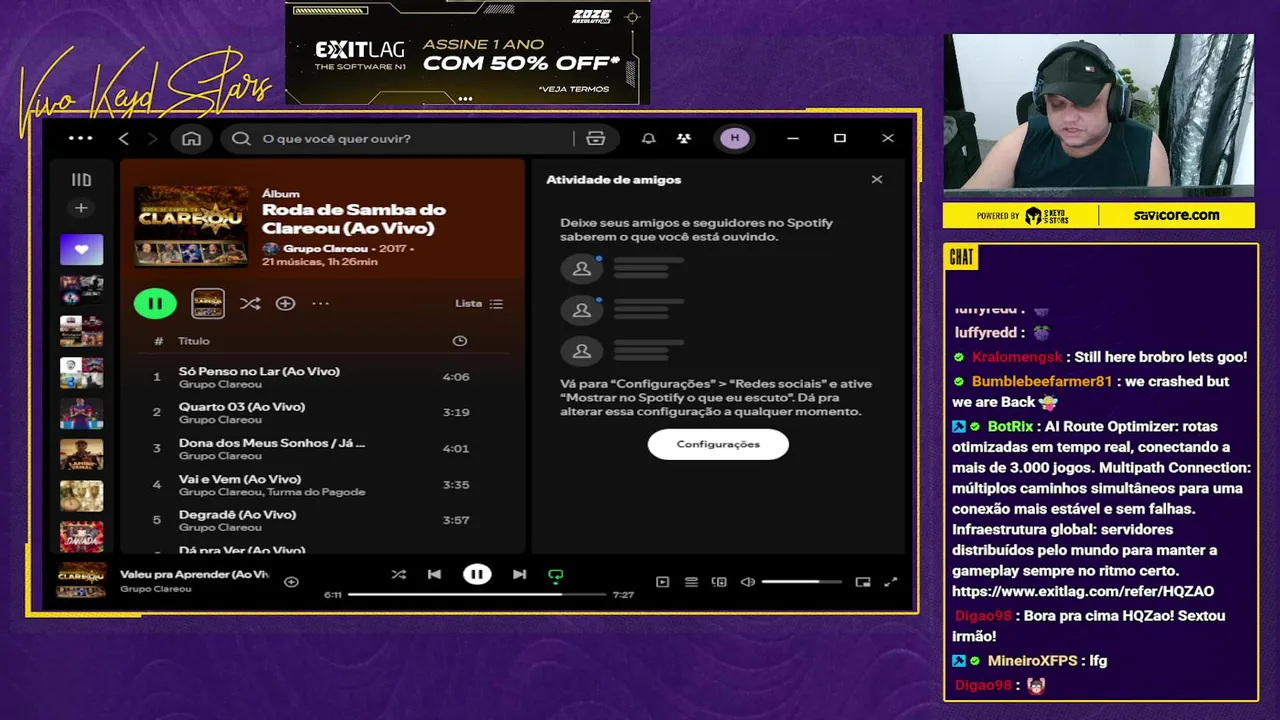The image size is (1280, 720).
Task: Click the first friend placeholder avatar
Action: tap(582, 269)
